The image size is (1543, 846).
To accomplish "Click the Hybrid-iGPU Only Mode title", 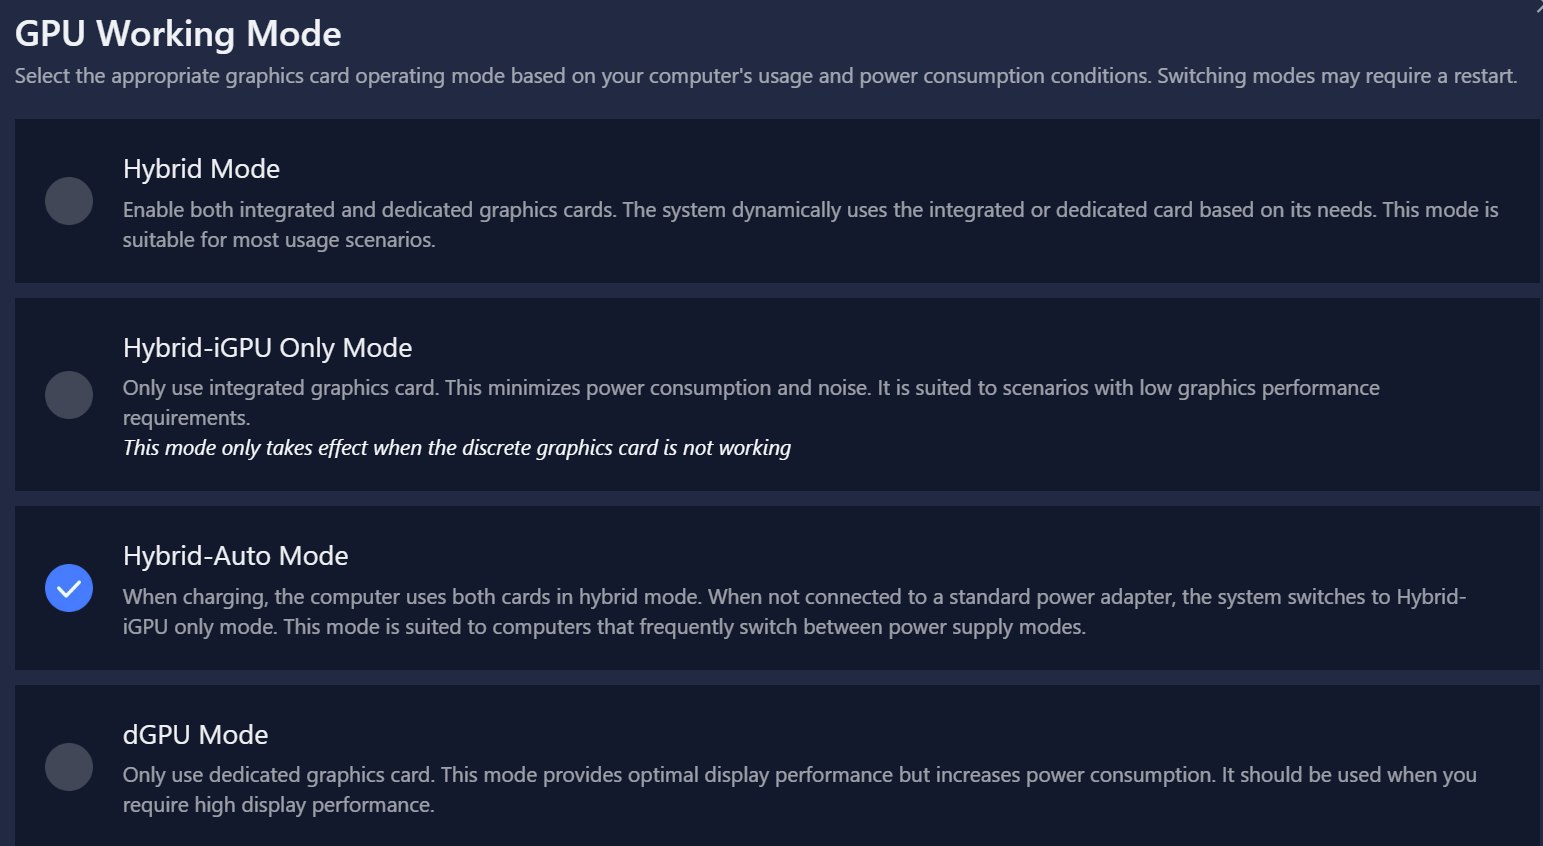I will 267,348.
